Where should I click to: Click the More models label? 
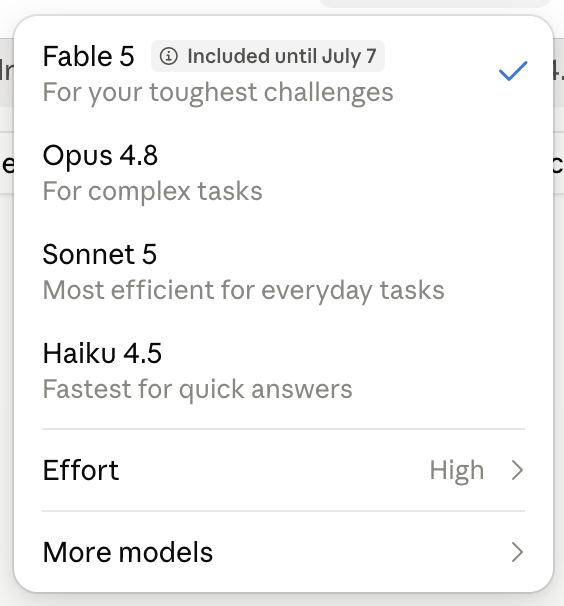click(x=128, y=552)
